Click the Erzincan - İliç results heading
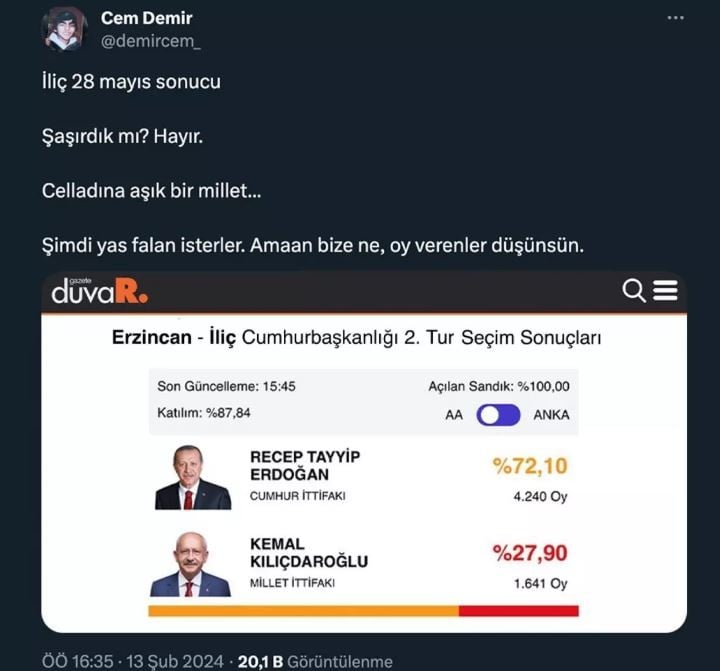This screenshot has width=720, height=671. pos(356,338)
